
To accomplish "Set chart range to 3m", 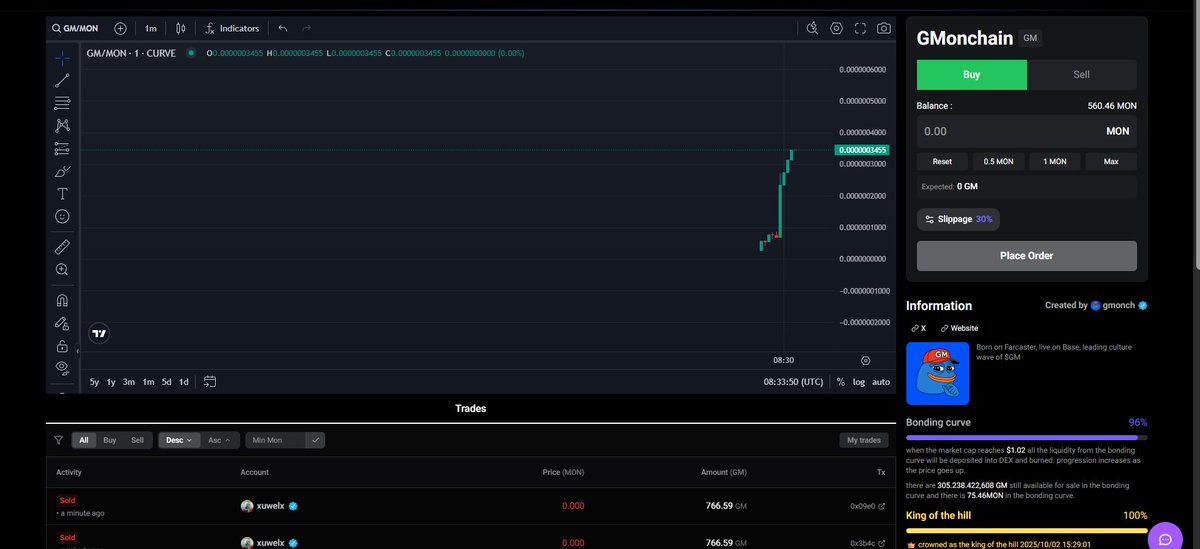I will [x=129, y=382].
